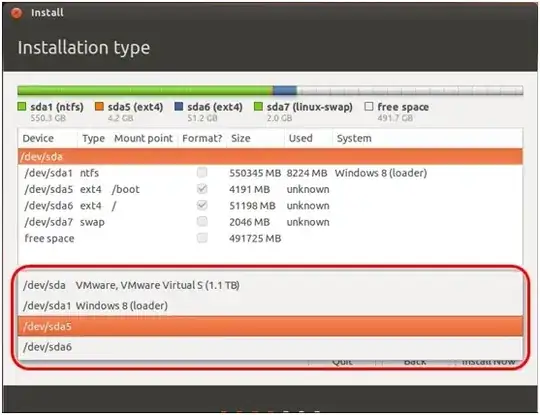
Task: Click Windows 8 (loader) system cell
Action: point(381,173)
